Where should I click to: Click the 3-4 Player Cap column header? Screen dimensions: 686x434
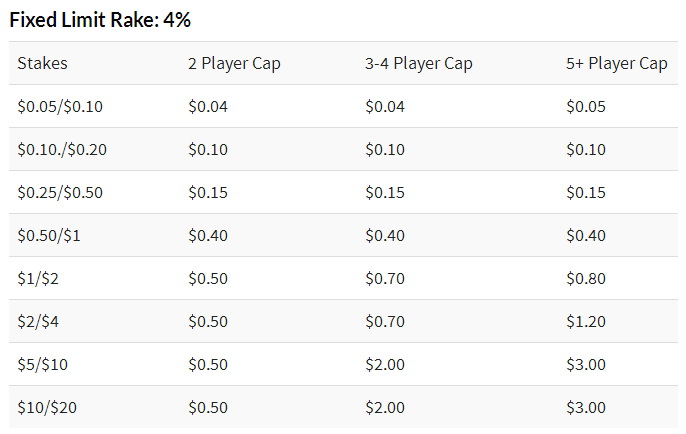(419, 63)
